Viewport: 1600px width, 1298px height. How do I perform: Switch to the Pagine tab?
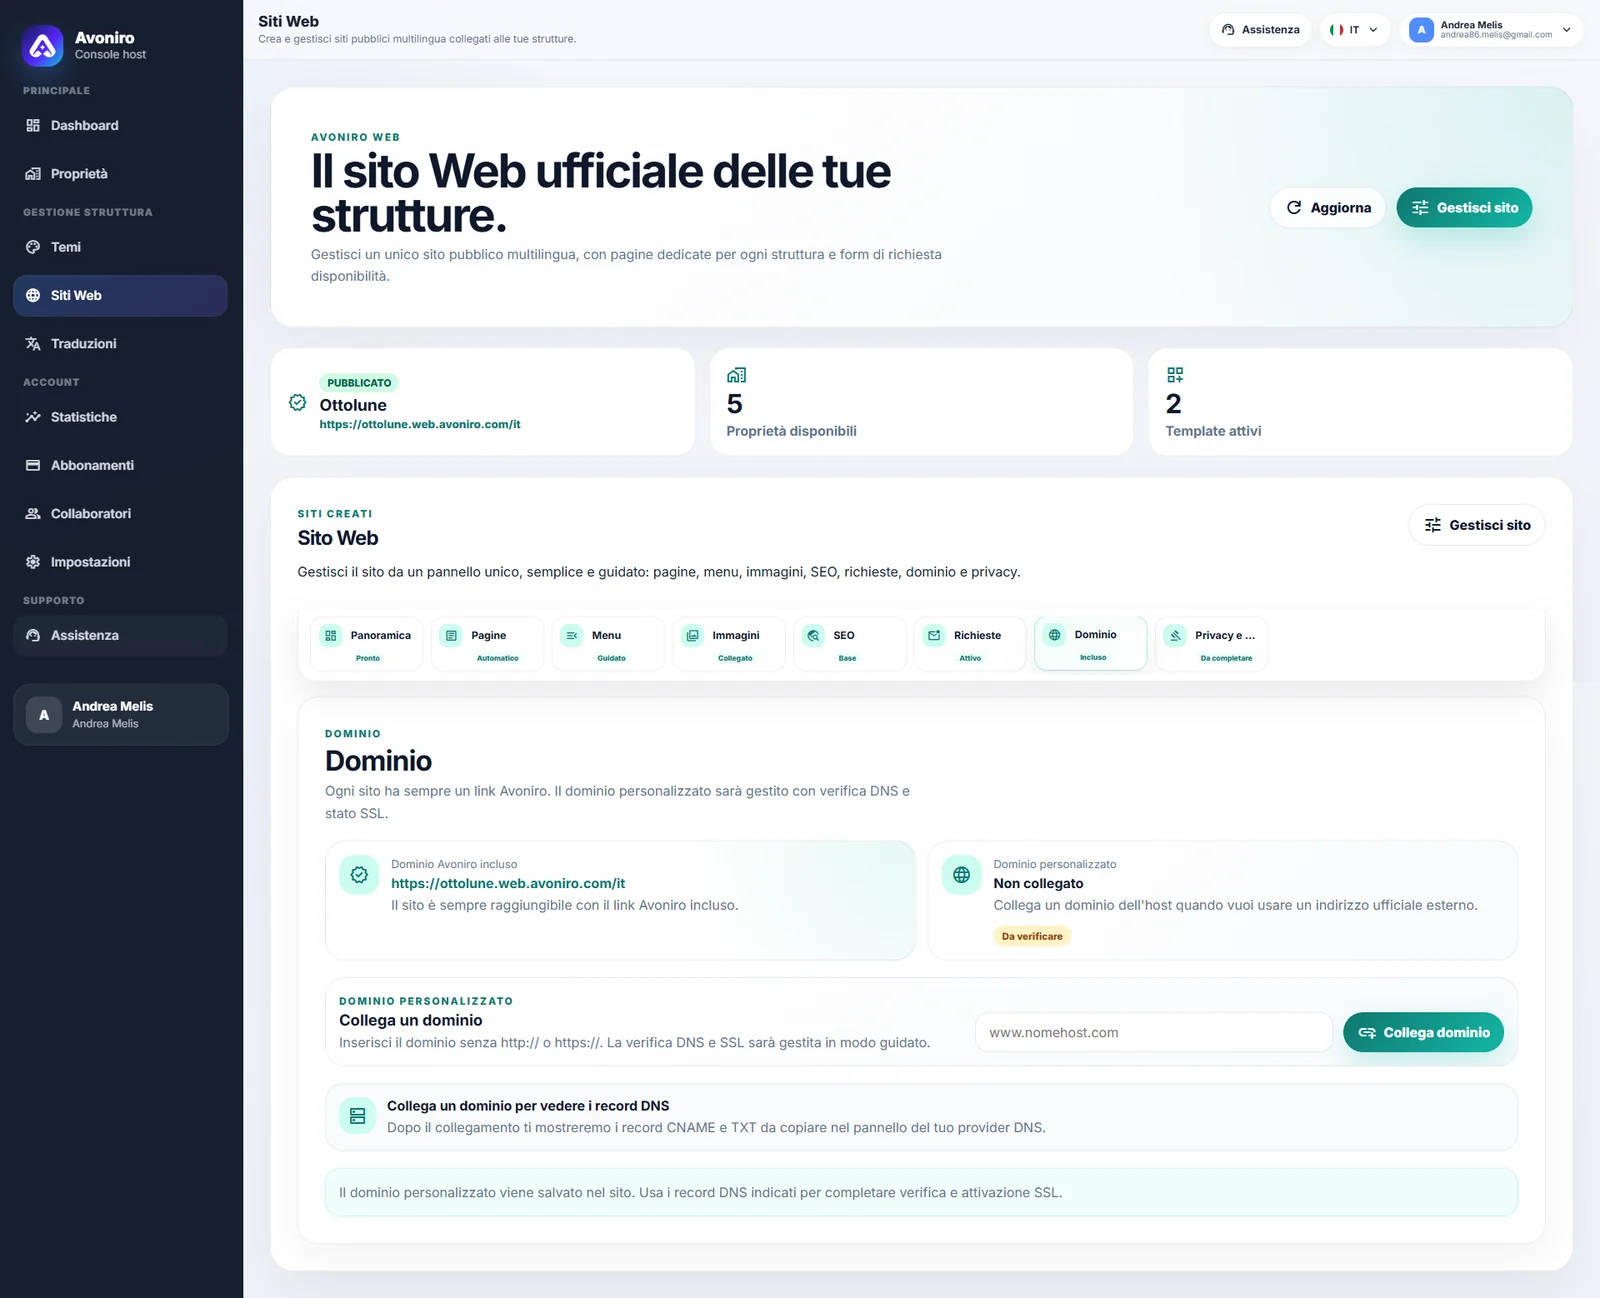coord(487,644)
